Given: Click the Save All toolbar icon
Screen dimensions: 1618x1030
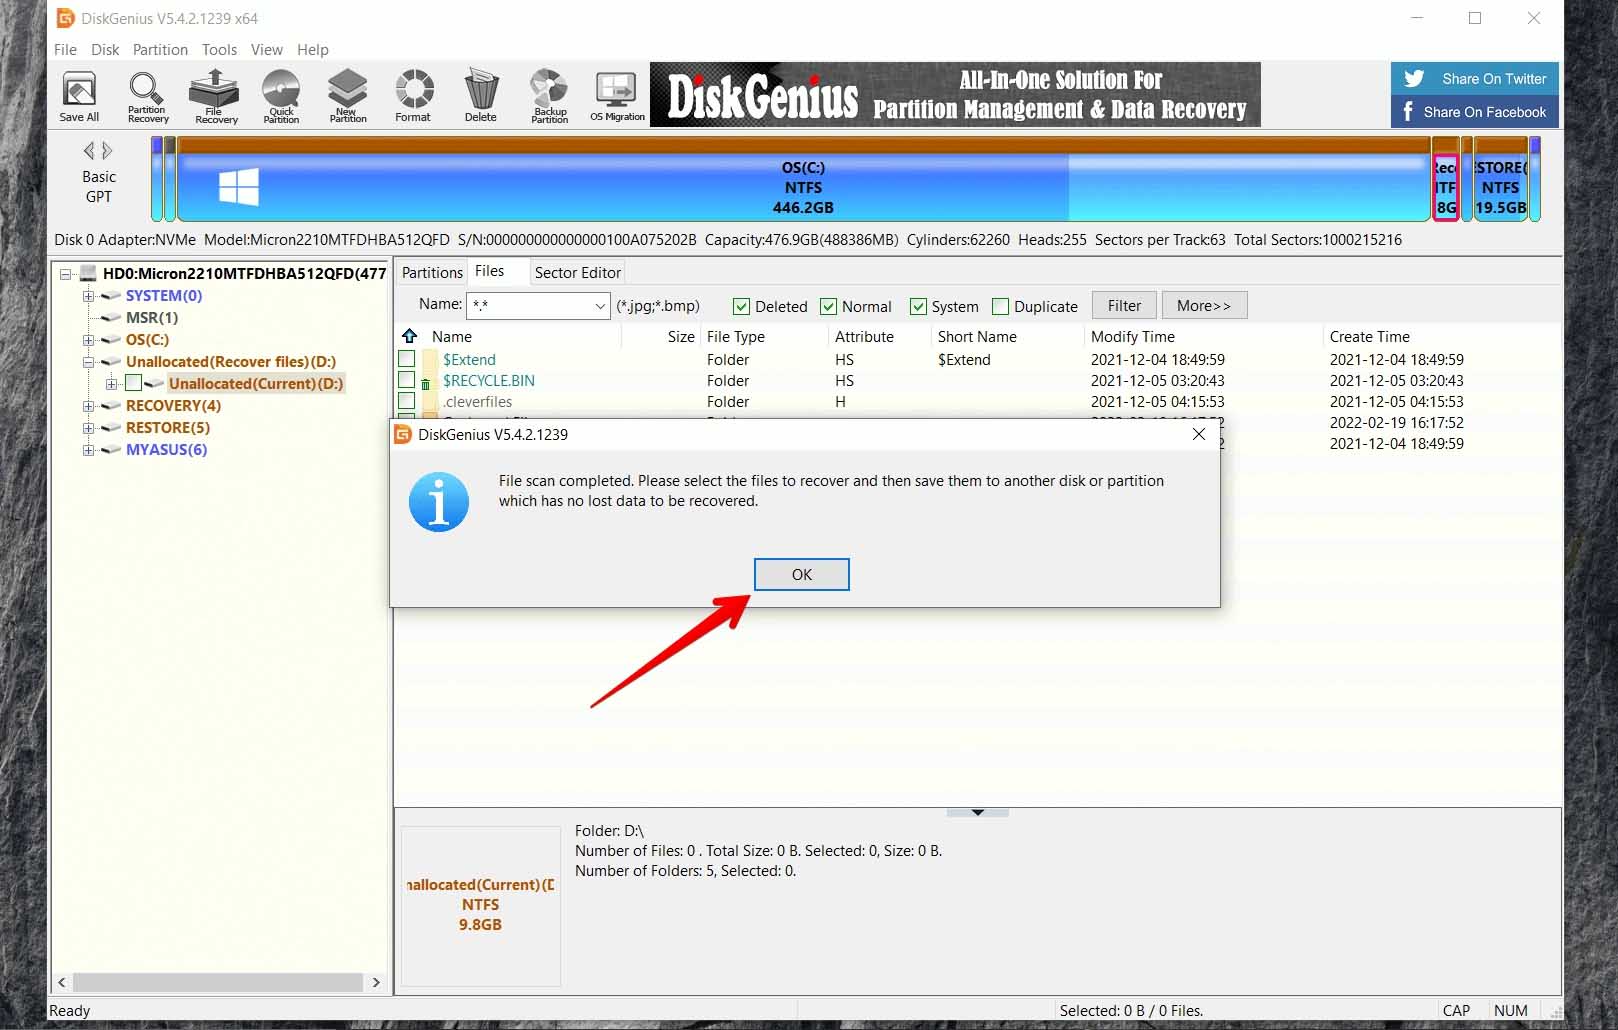Looking at the screenshot, I should tap(79, 96).
